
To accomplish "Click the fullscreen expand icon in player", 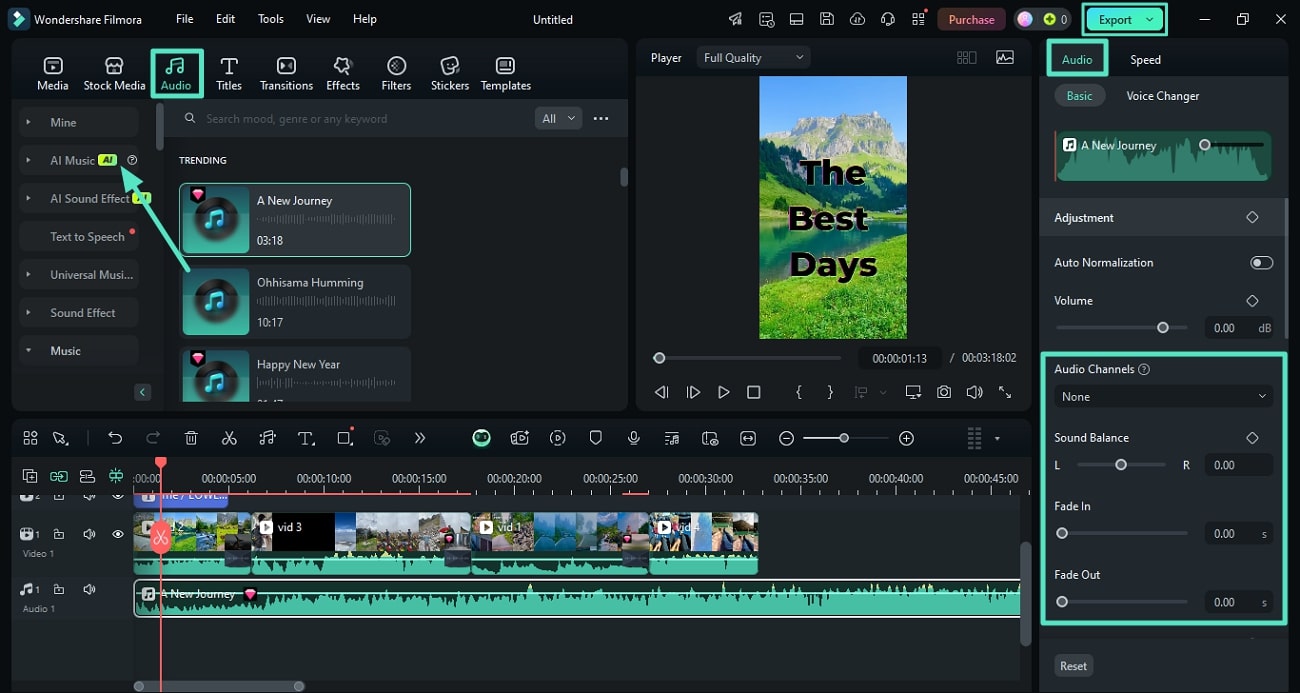I will (x=1004, y=393).
